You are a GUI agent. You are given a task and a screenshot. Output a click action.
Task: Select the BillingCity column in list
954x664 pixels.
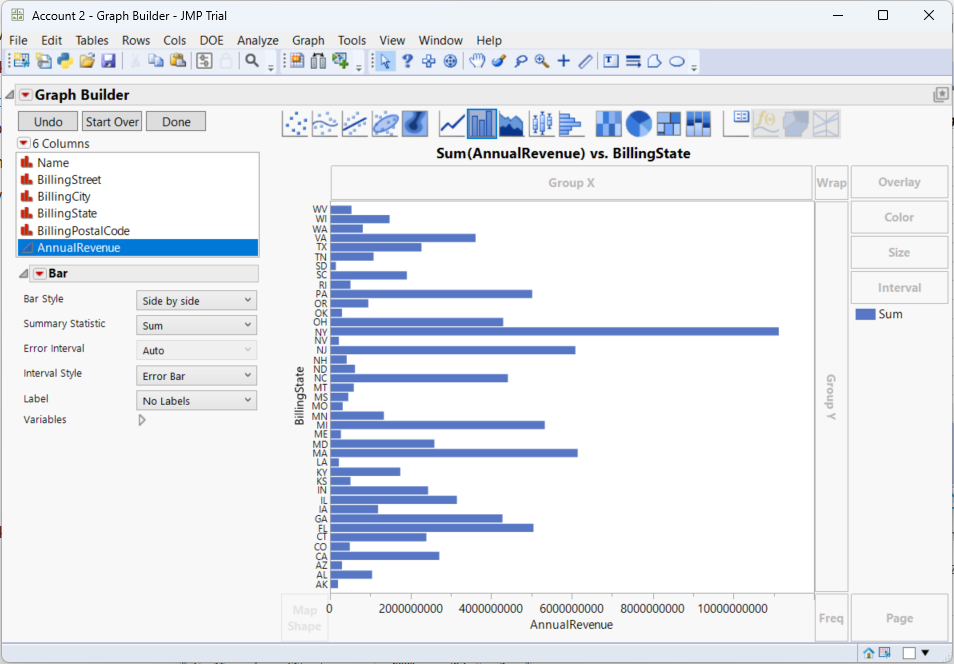pyautogui.click(x=64, y=197)
